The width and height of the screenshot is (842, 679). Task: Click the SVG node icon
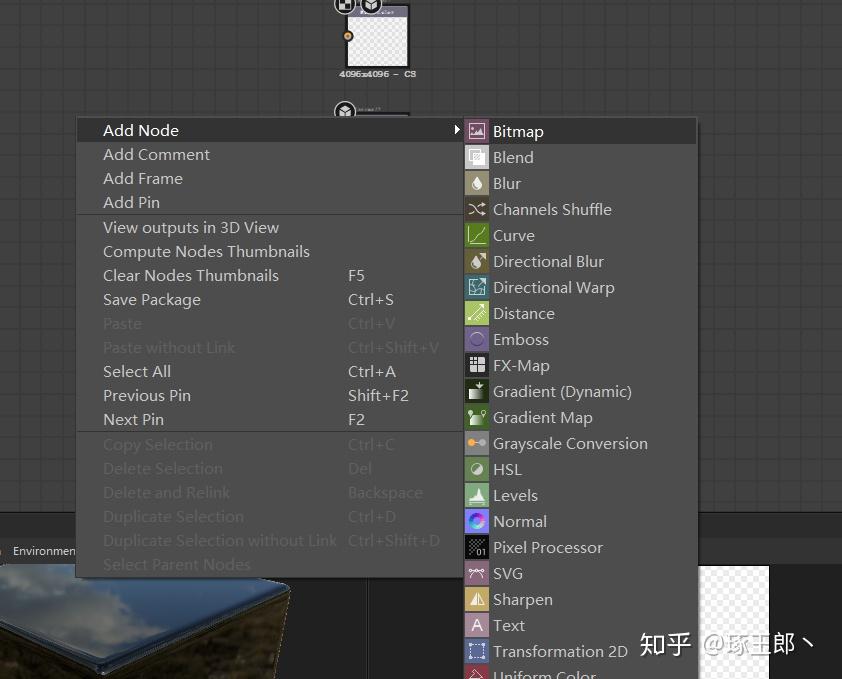[476, 573]
